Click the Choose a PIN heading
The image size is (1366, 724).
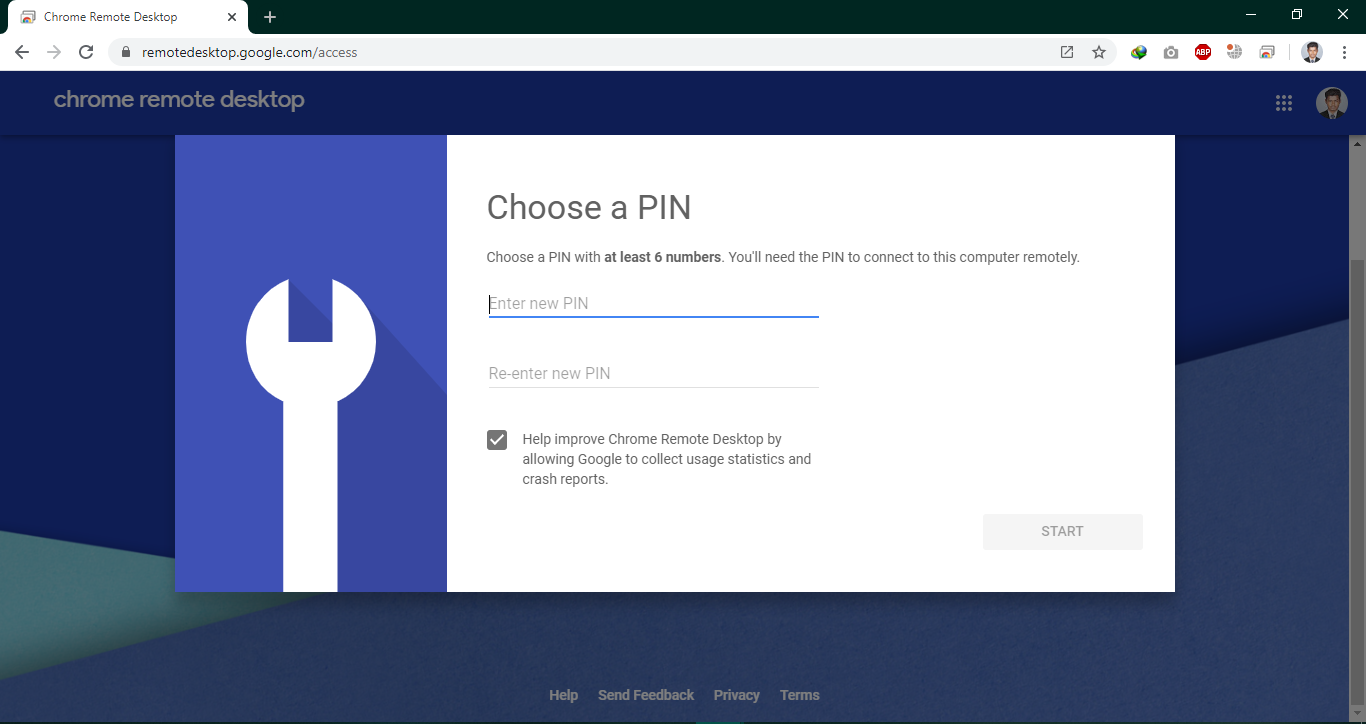pyautogui.click(x=589, y=207)
